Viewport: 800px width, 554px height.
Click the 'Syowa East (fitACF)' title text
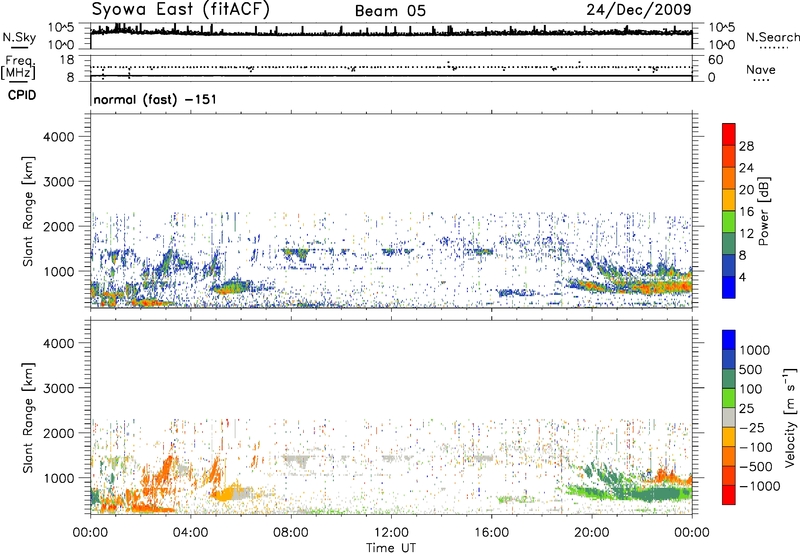pyautogui.click(x=181, y=10)
